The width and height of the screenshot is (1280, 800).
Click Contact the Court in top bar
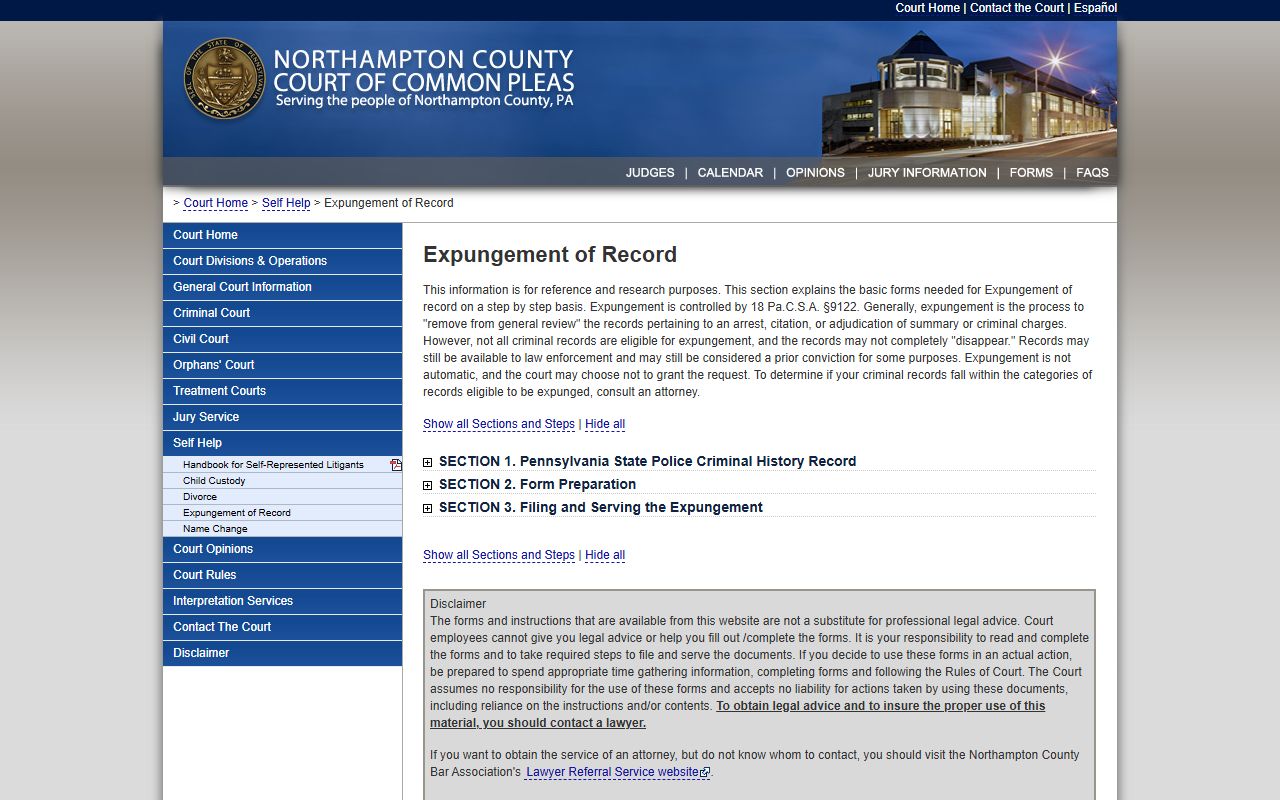pyautogui.click(x=1017, y=8)
